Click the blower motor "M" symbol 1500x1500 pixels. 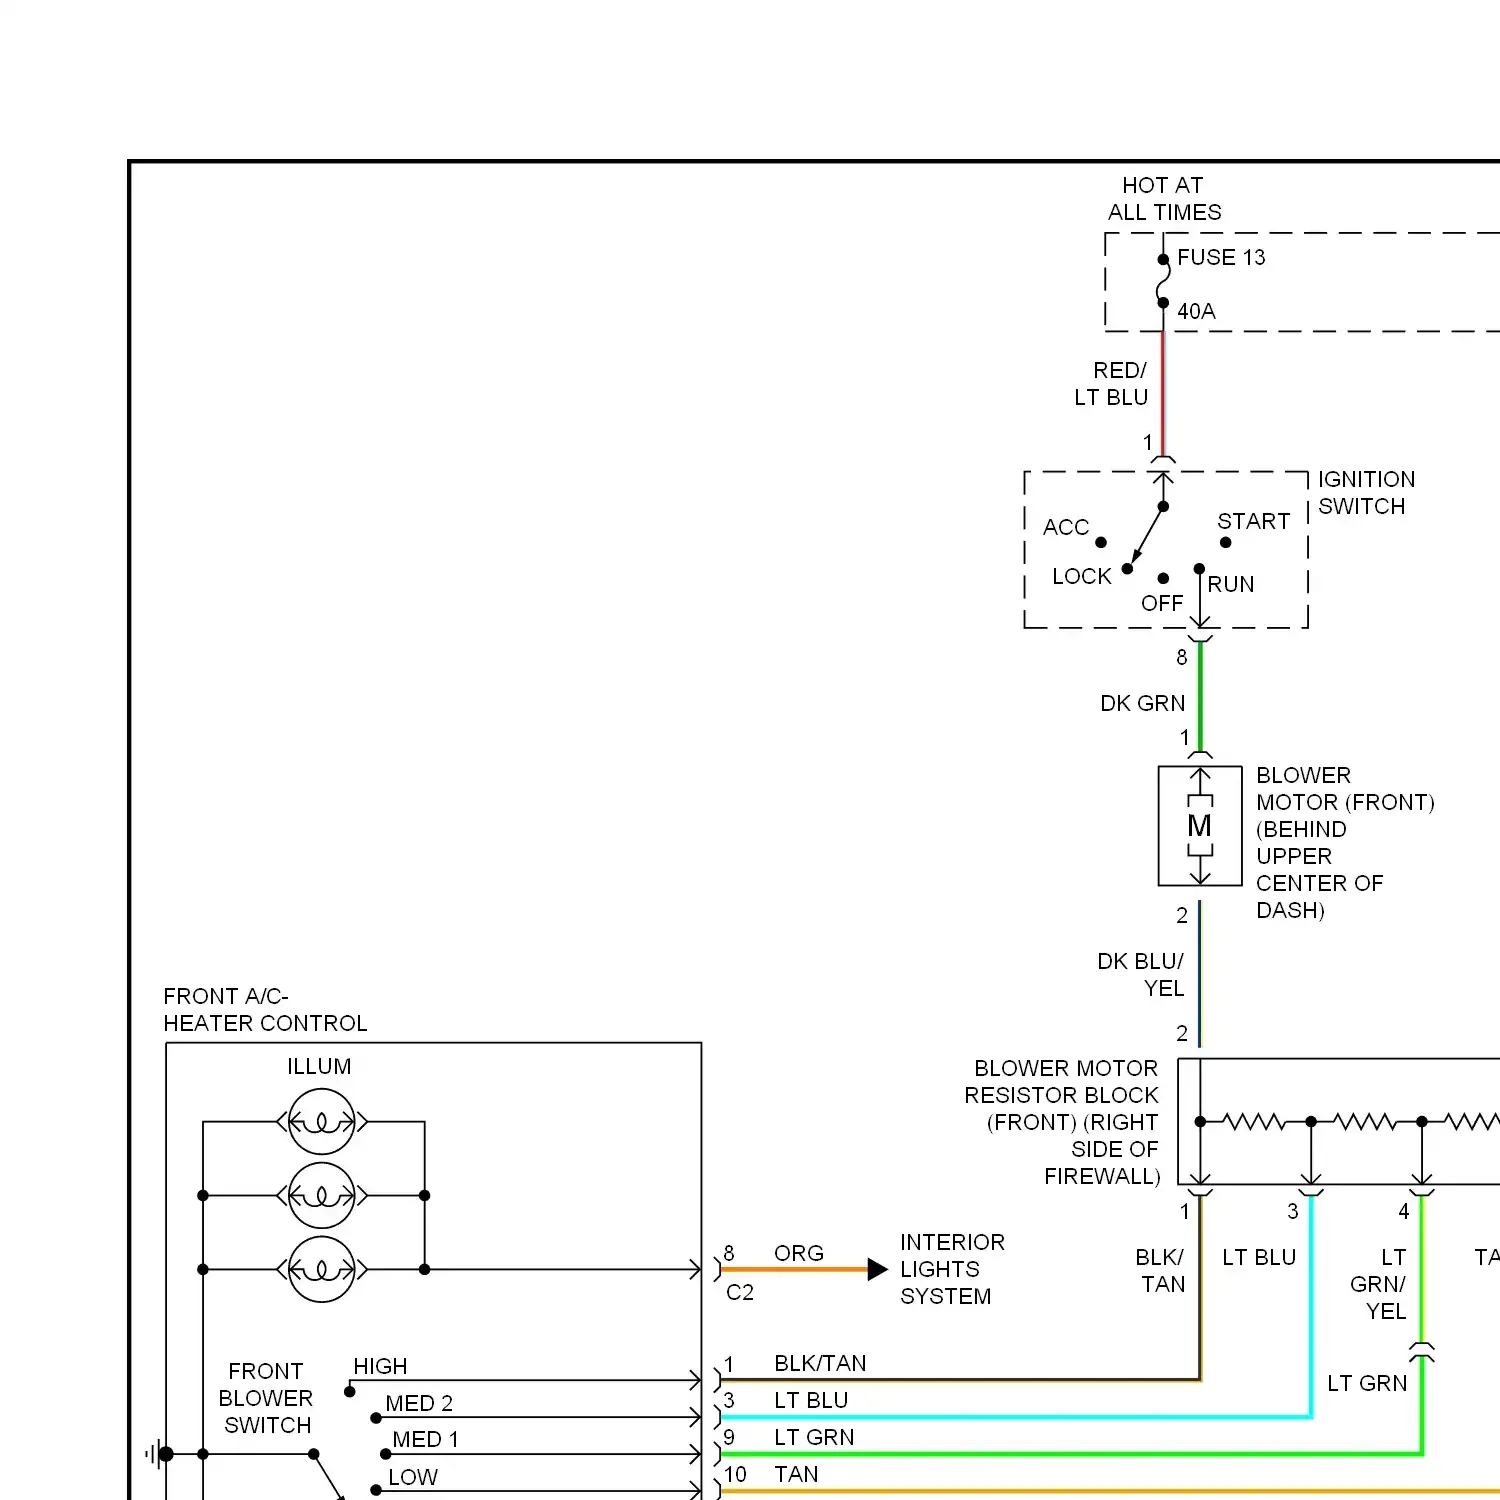(x=1200, y=826)
